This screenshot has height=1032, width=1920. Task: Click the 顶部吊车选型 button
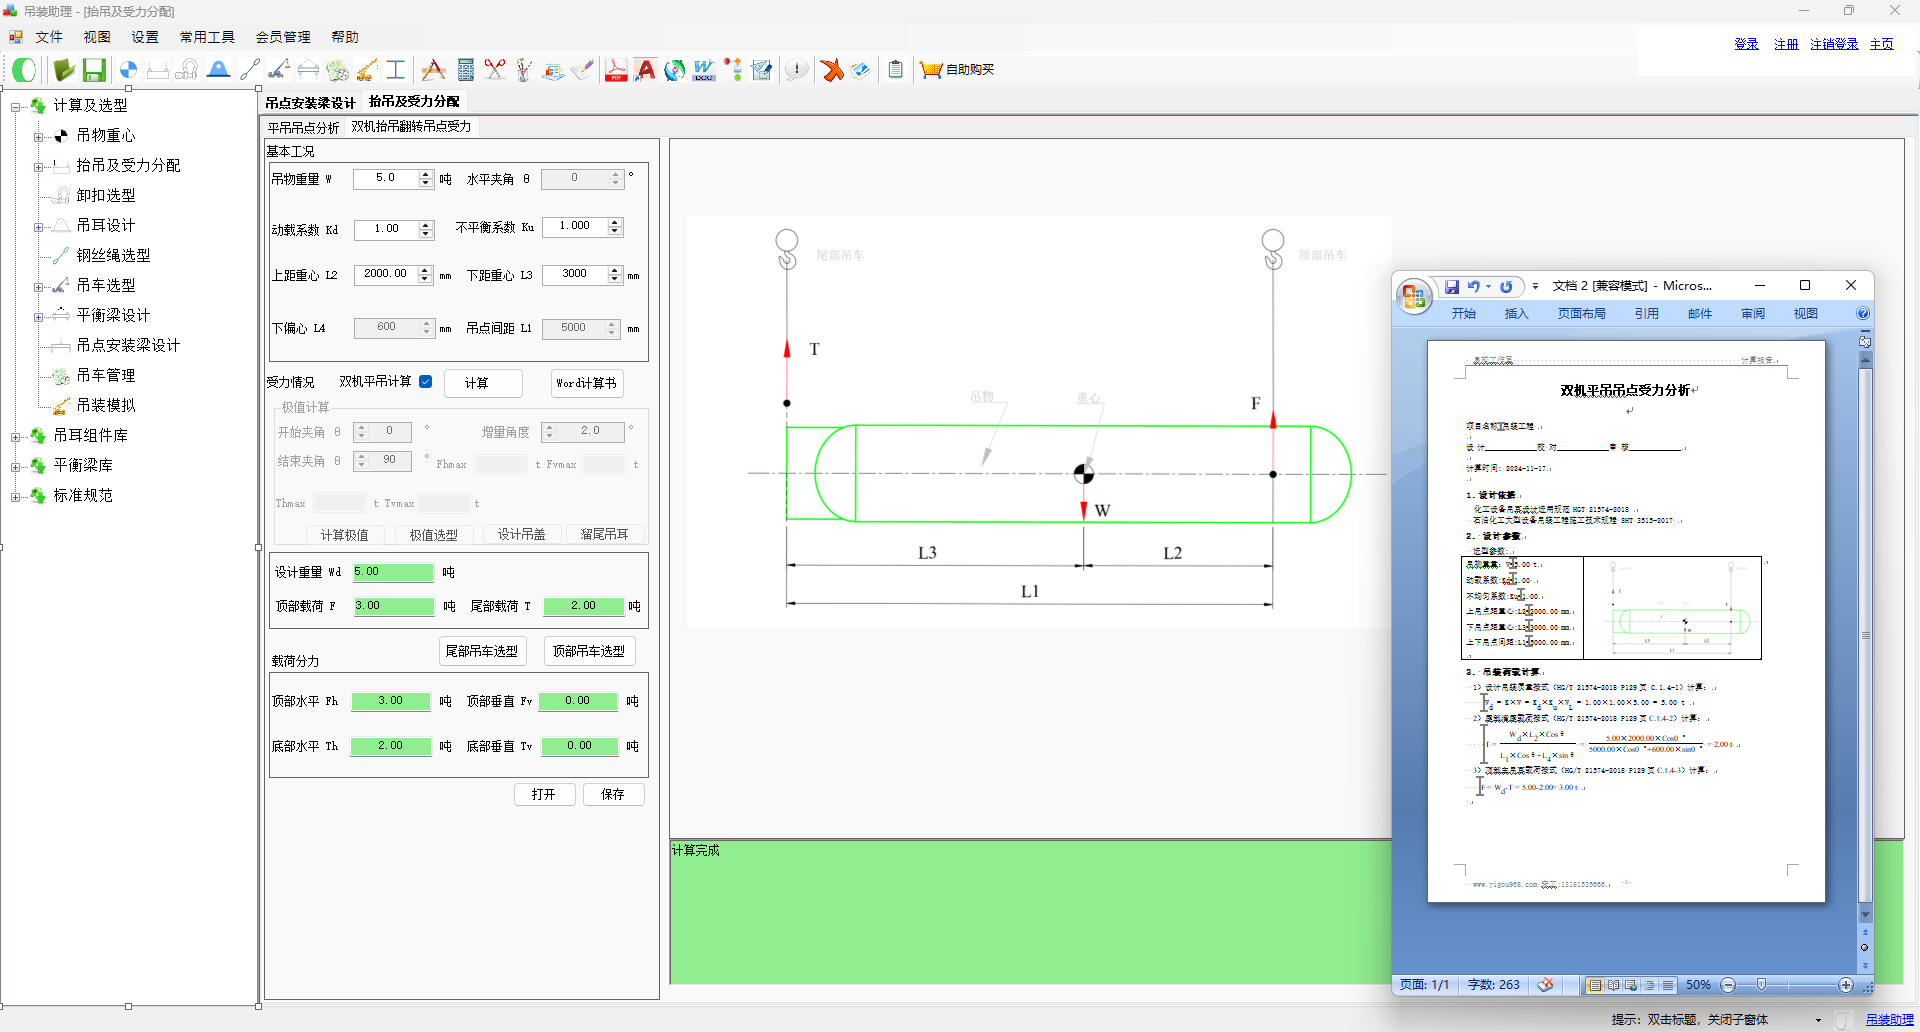[x=590, y=651]
